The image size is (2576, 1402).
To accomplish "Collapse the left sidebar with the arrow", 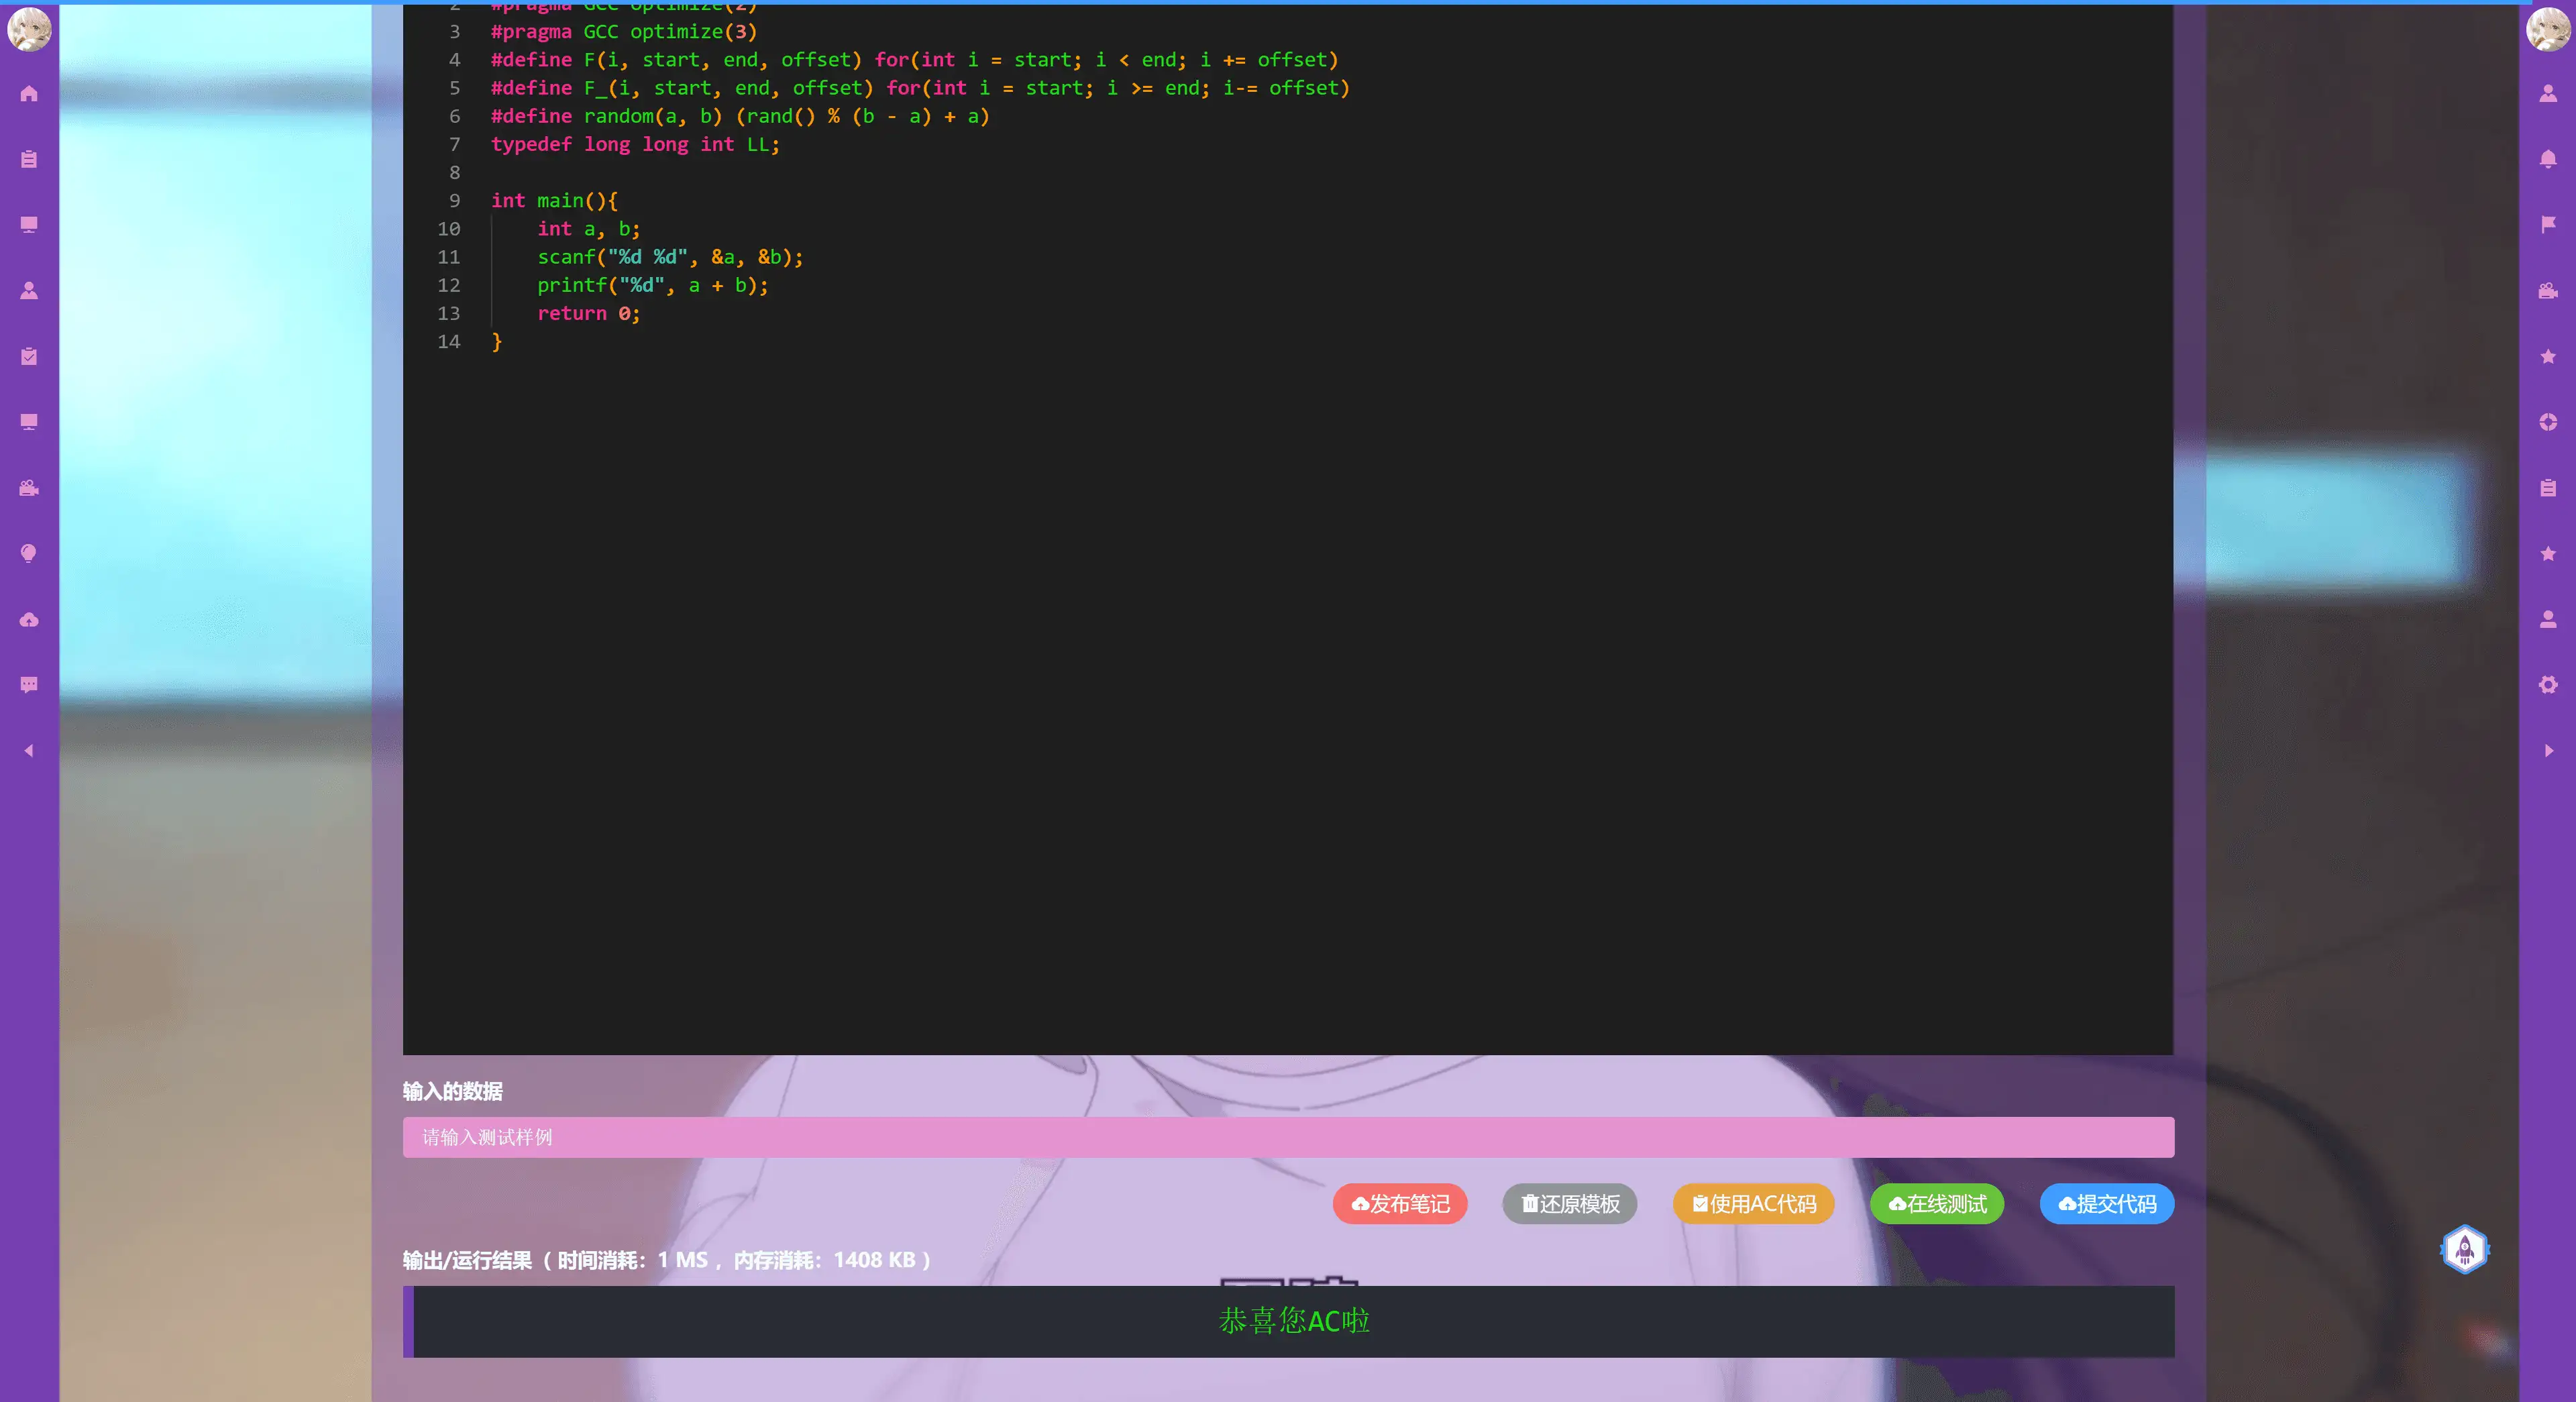I will [x=29, y=750].
